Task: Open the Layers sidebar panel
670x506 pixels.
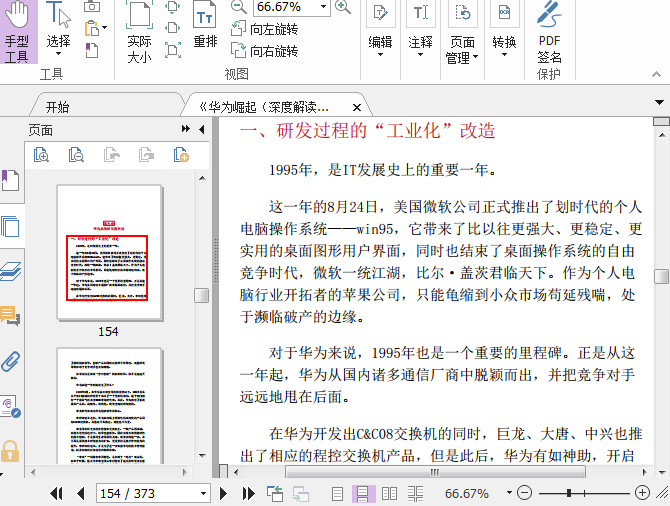Action: point(11,271)
